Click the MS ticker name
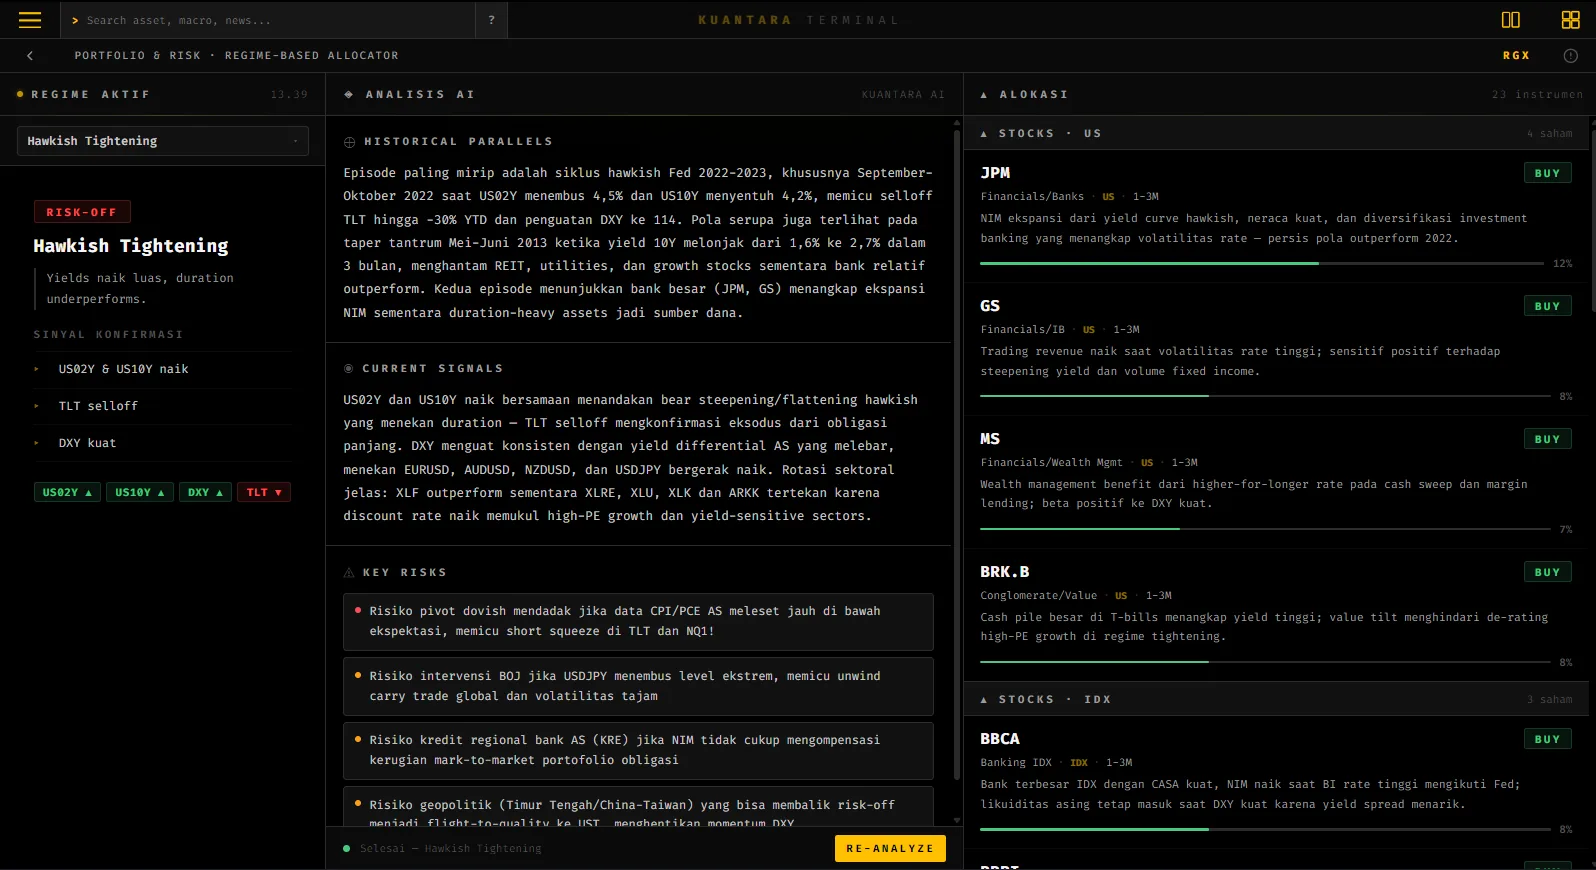This screenshot has height=870, width=1596. (x=990, y=439)
